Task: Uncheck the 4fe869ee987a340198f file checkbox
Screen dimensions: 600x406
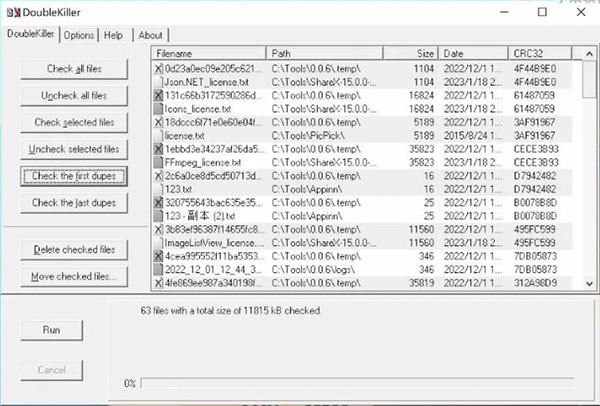Action: pos(158,283)
